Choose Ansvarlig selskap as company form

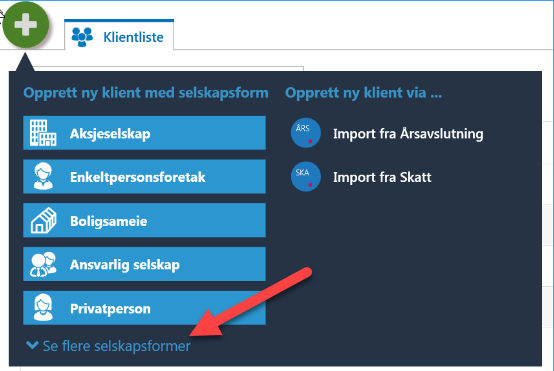[144, 264]
